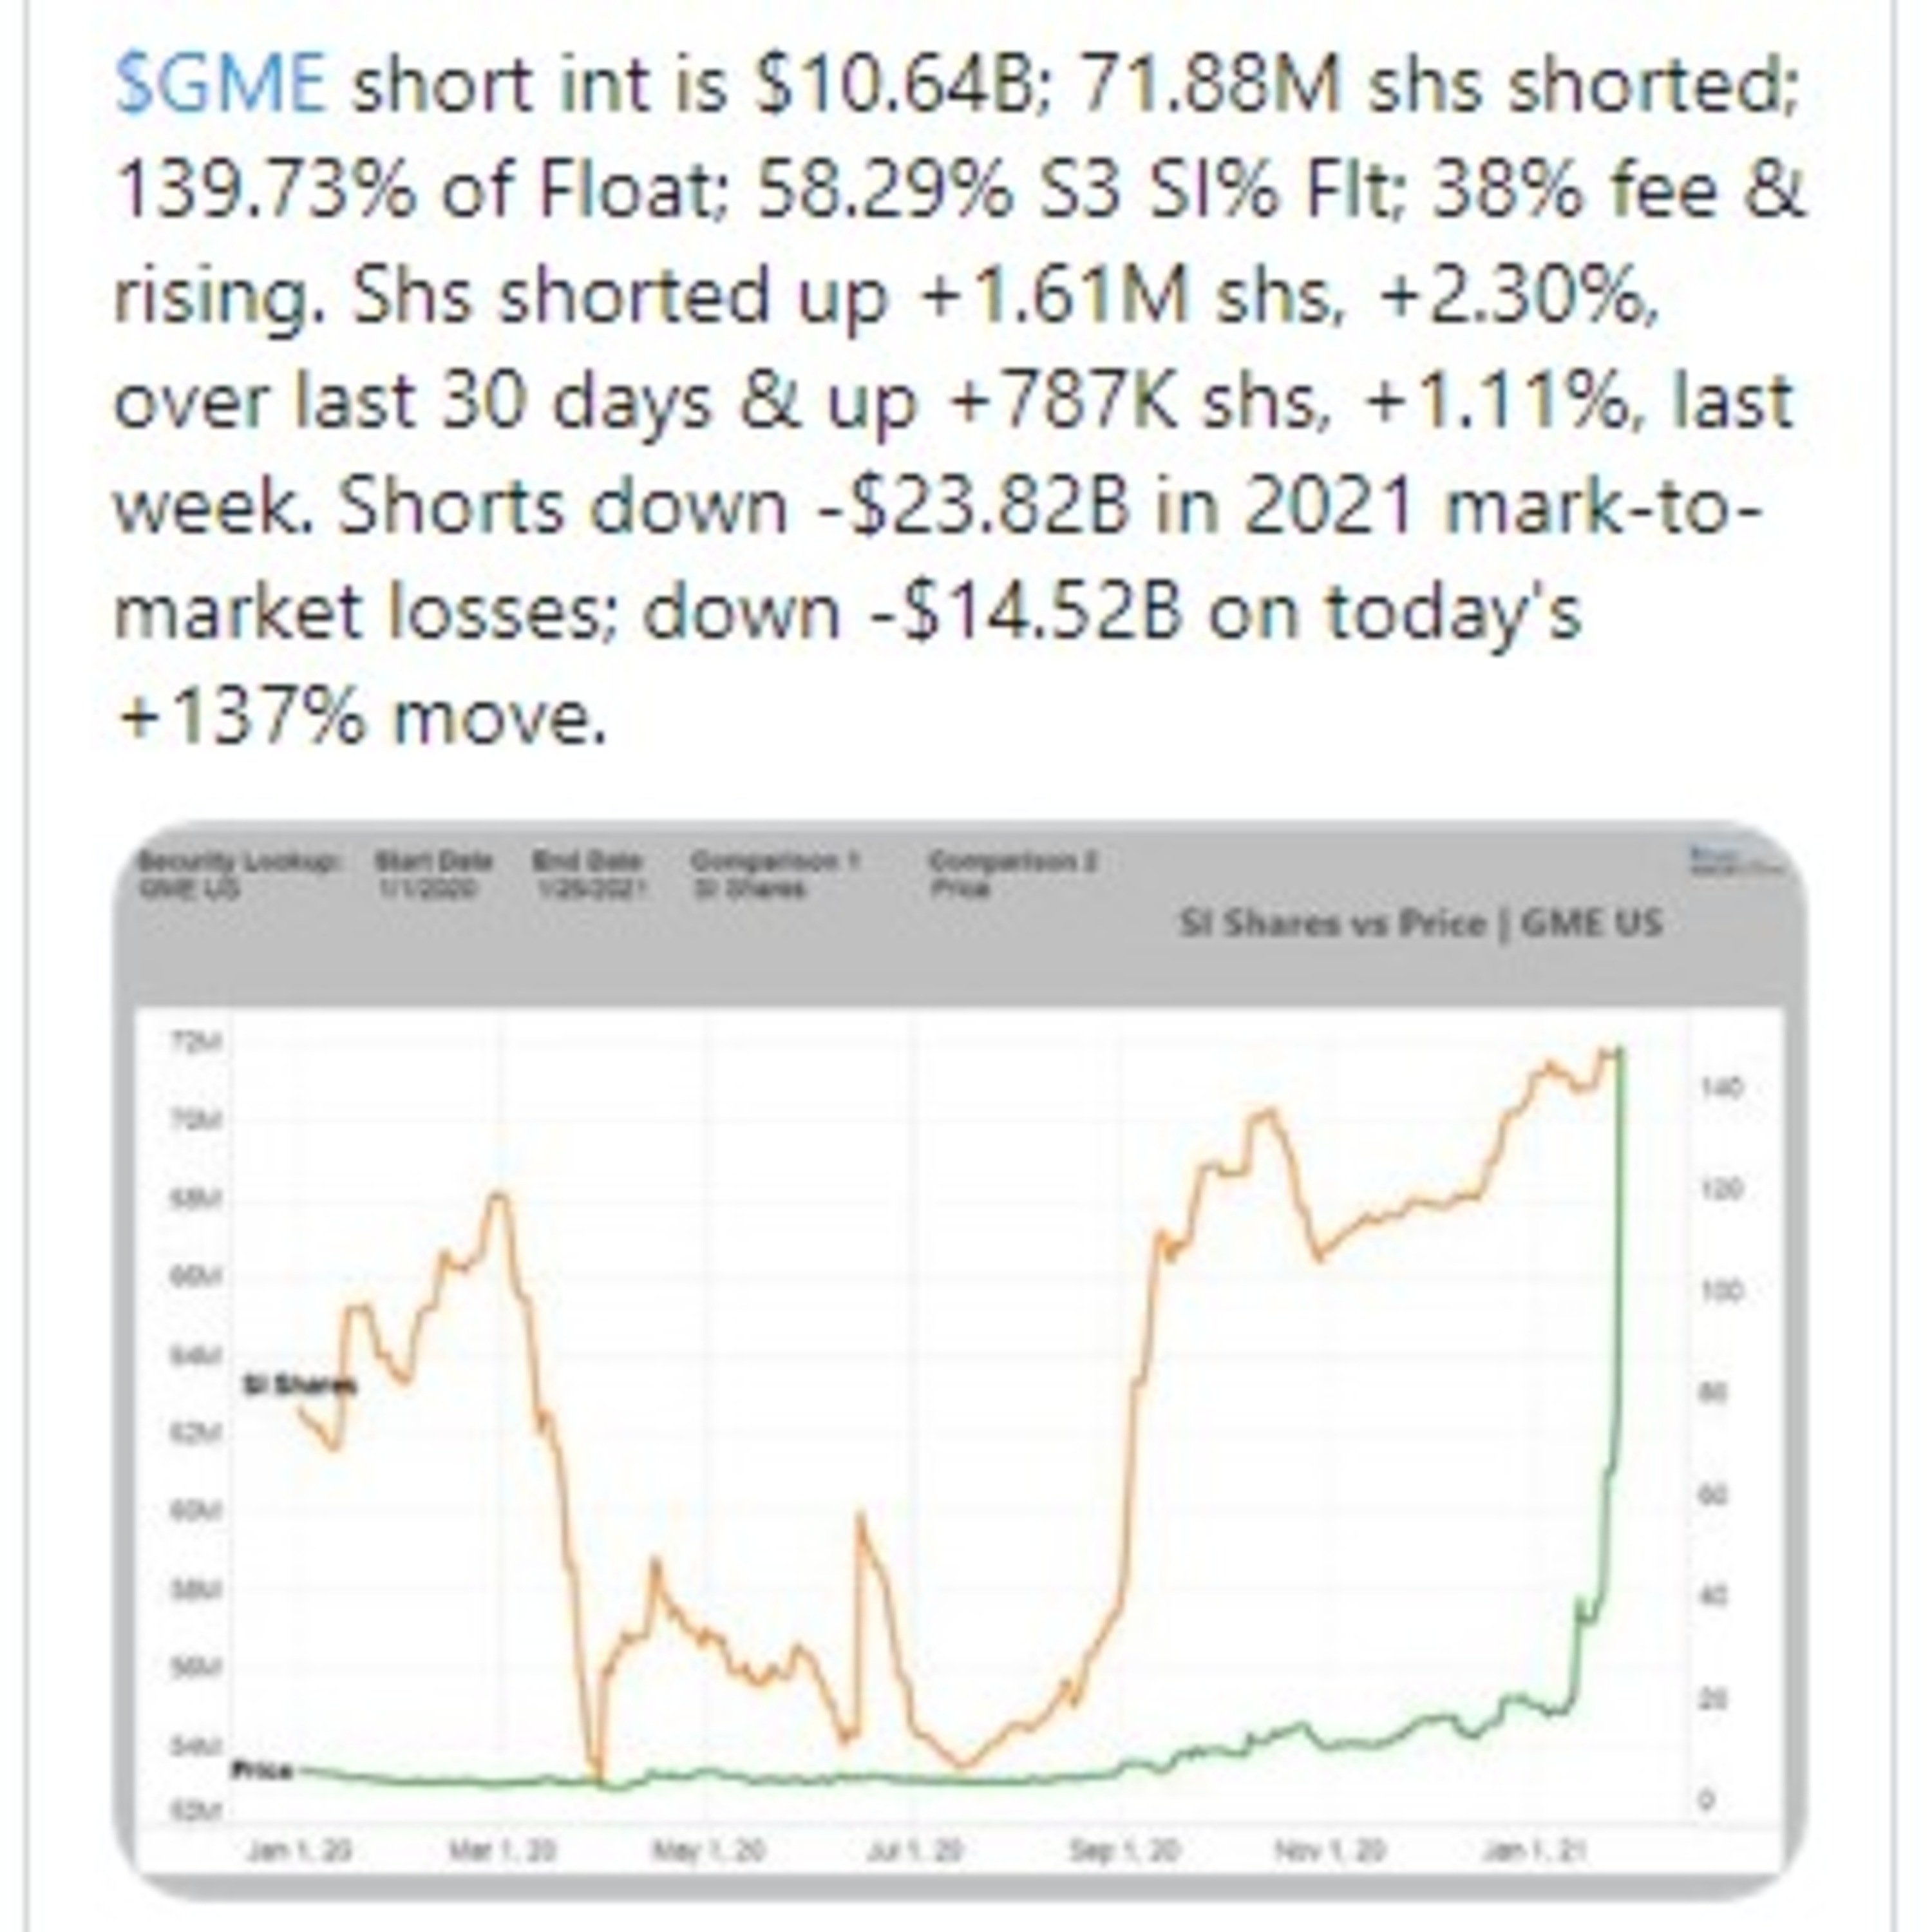Click the 72M label on left axis
The height and width of the screenshot is (1932, 1932).
point(196,1043)
